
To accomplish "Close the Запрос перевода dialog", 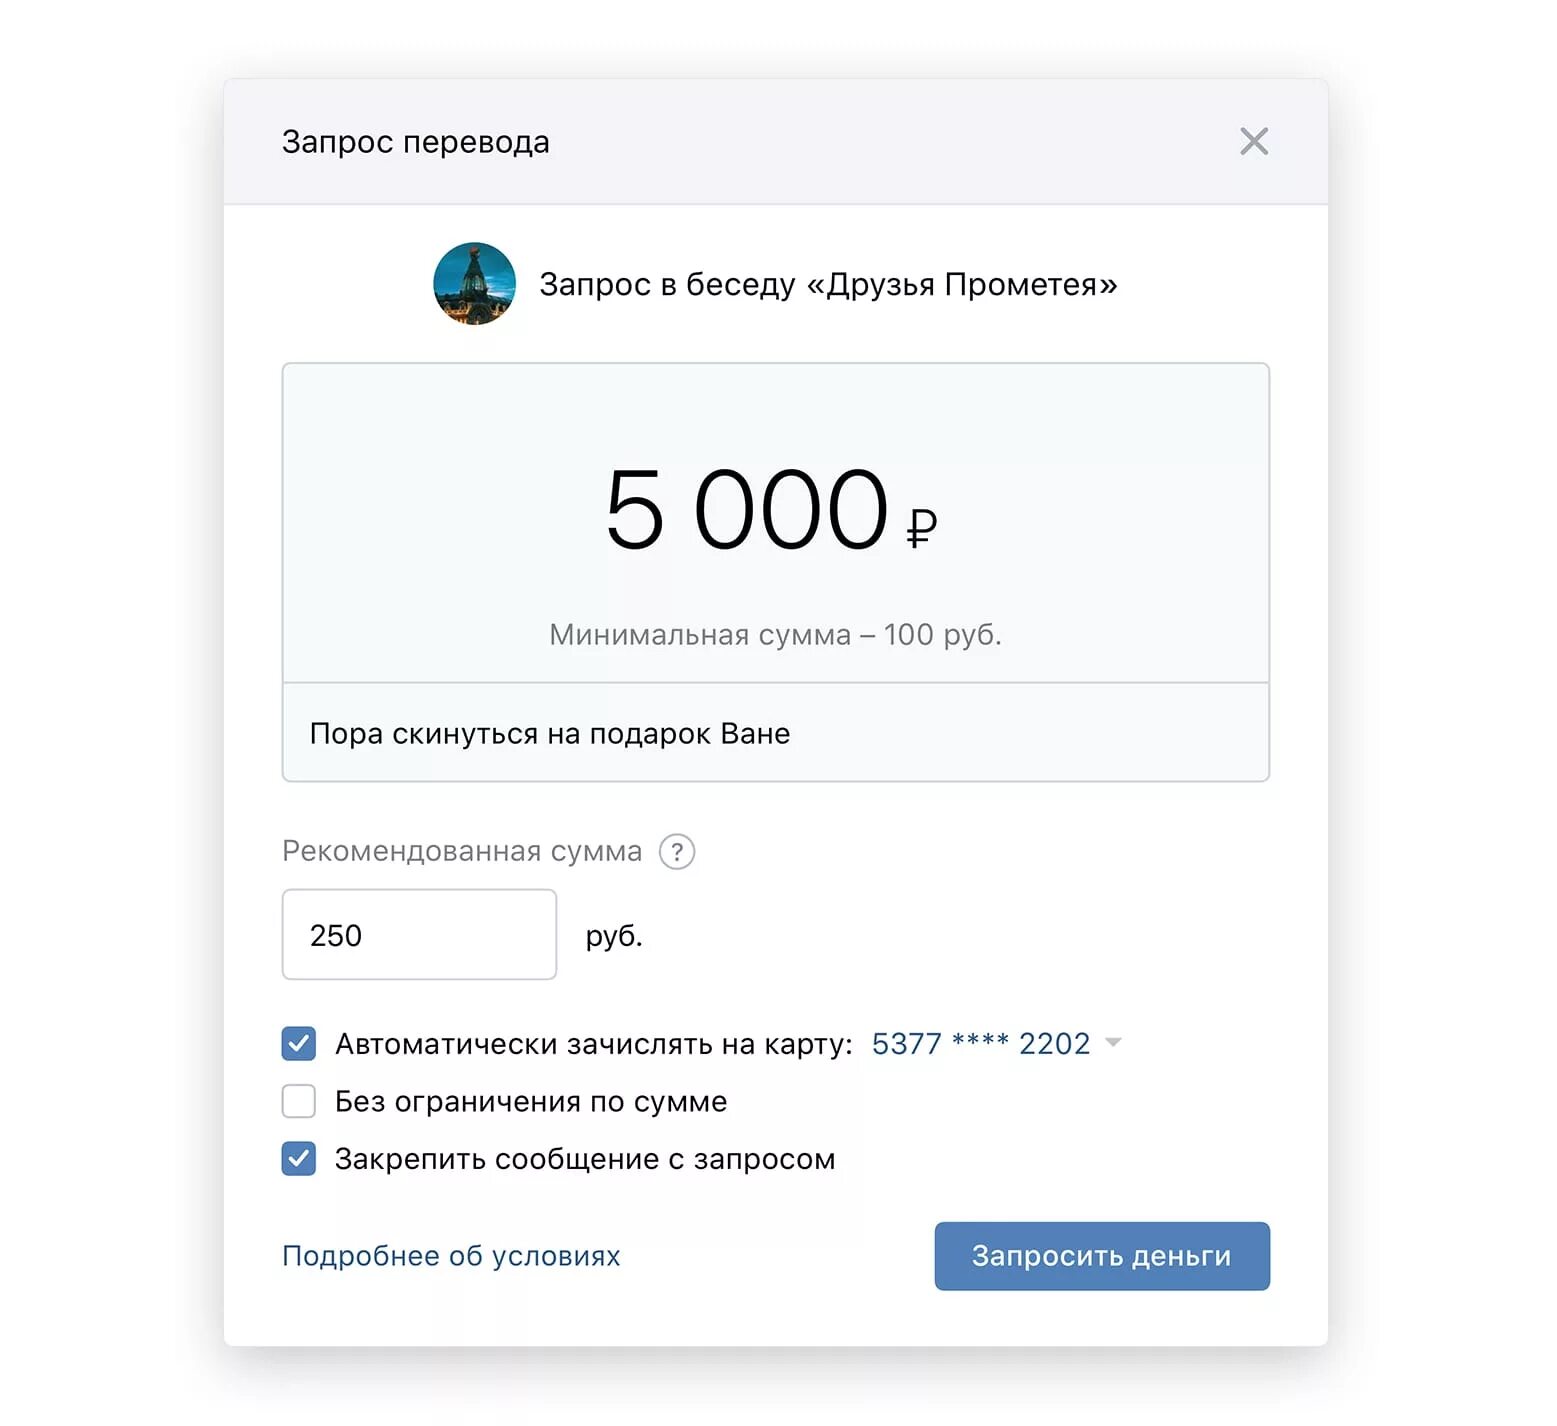I will (x=1253, y=142).
